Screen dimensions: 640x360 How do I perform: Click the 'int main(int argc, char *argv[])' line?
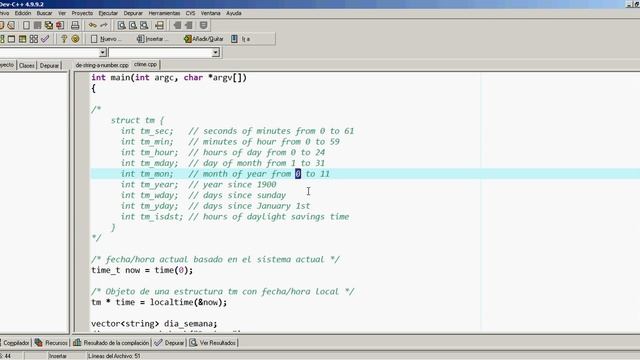click(169, 78)
